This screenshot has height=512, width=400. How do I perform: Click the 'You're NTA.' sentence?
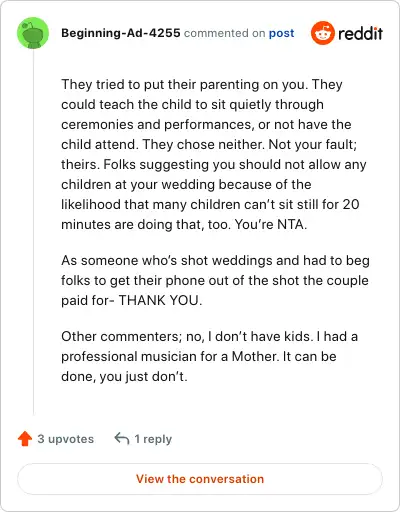271,224
